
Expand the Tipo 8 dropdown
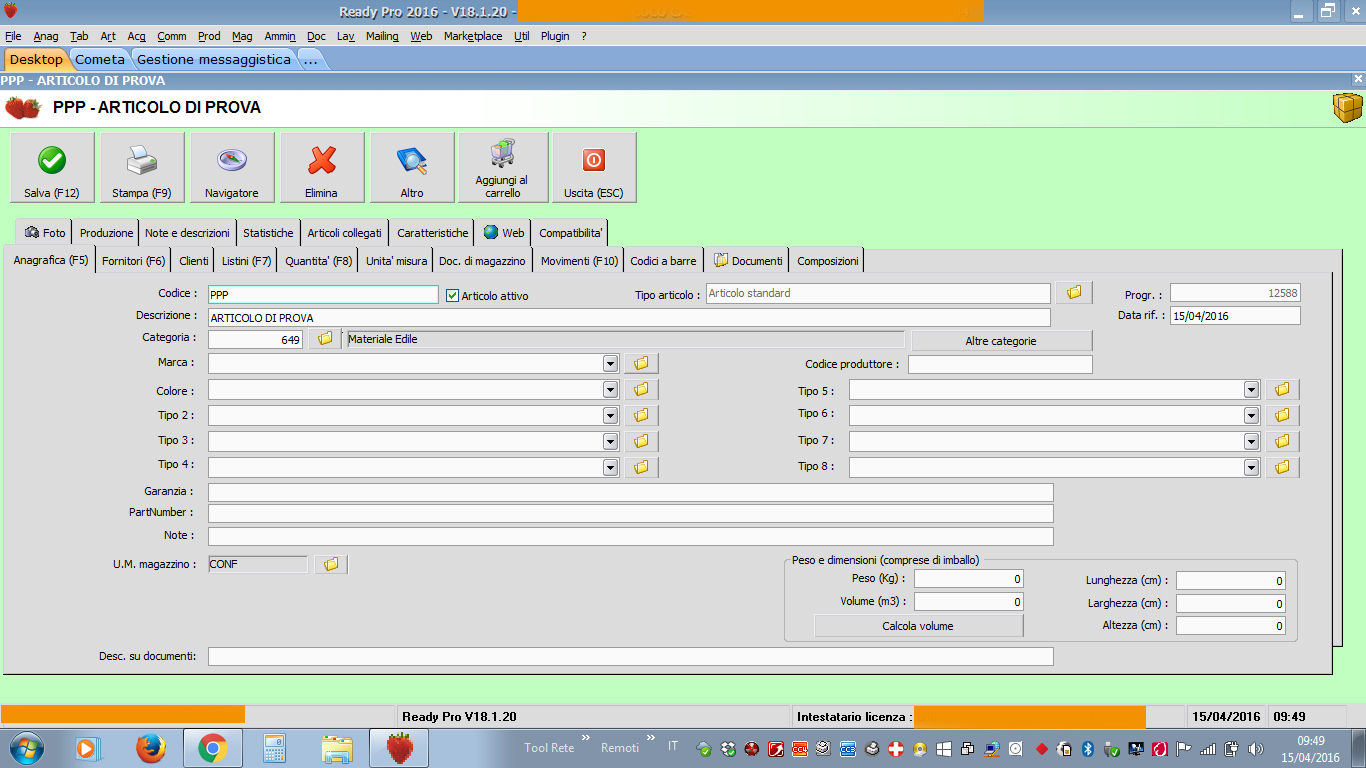1251,467
